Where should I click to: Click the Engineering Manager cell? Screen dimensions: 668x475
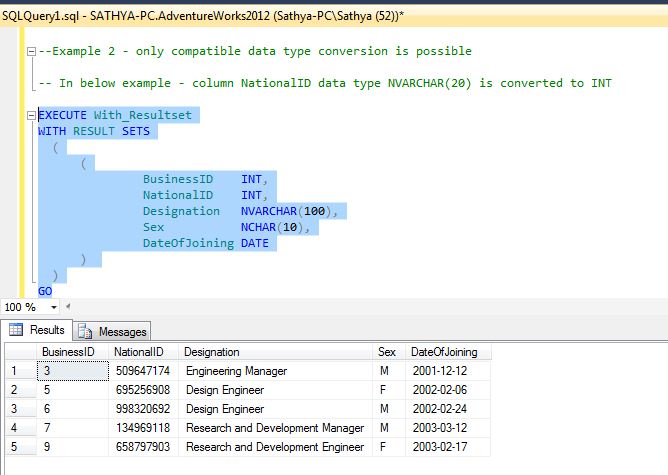(x=275, y=371)
